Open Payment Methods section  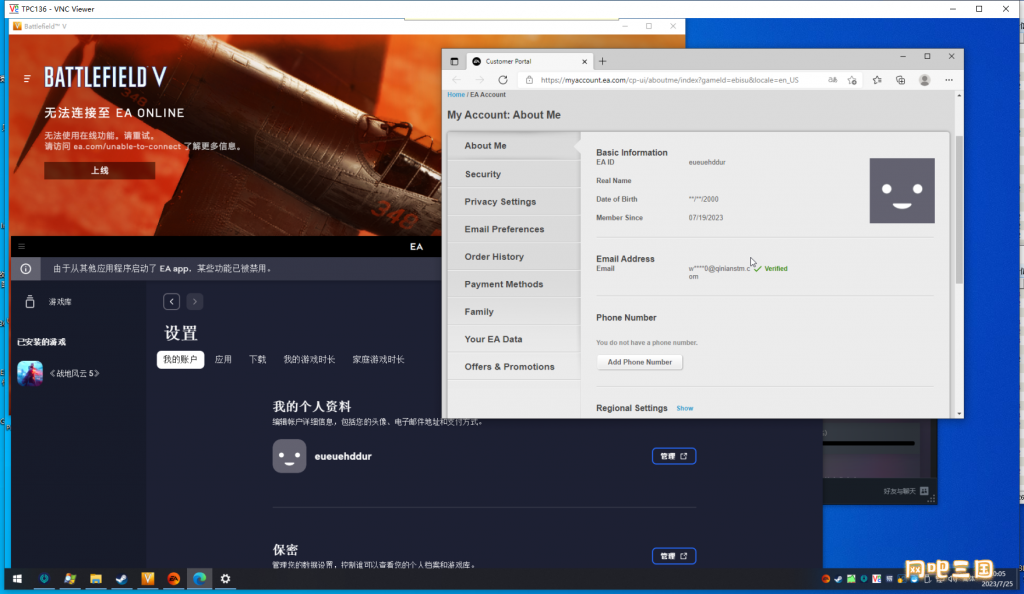click(x=514, y=284)
